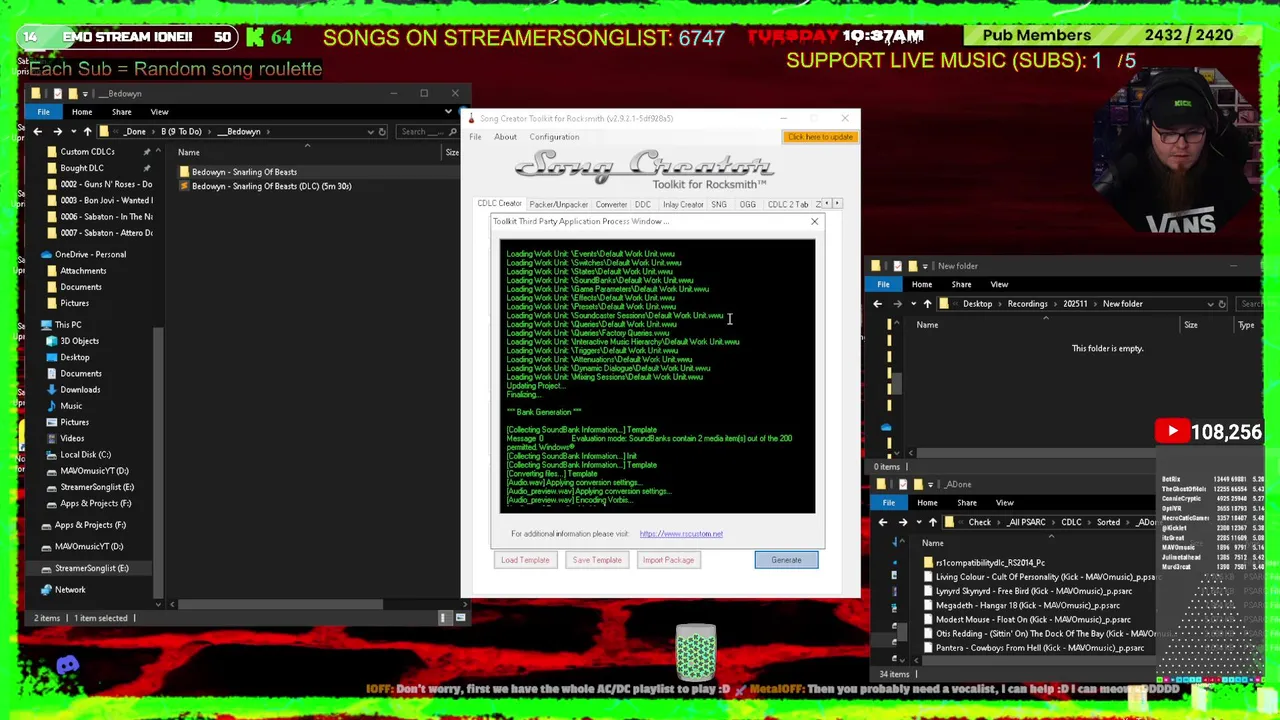Open the Home tab in __Bedowyn Explorer window
Screen dimensions: 1280x720
[82, 112]
